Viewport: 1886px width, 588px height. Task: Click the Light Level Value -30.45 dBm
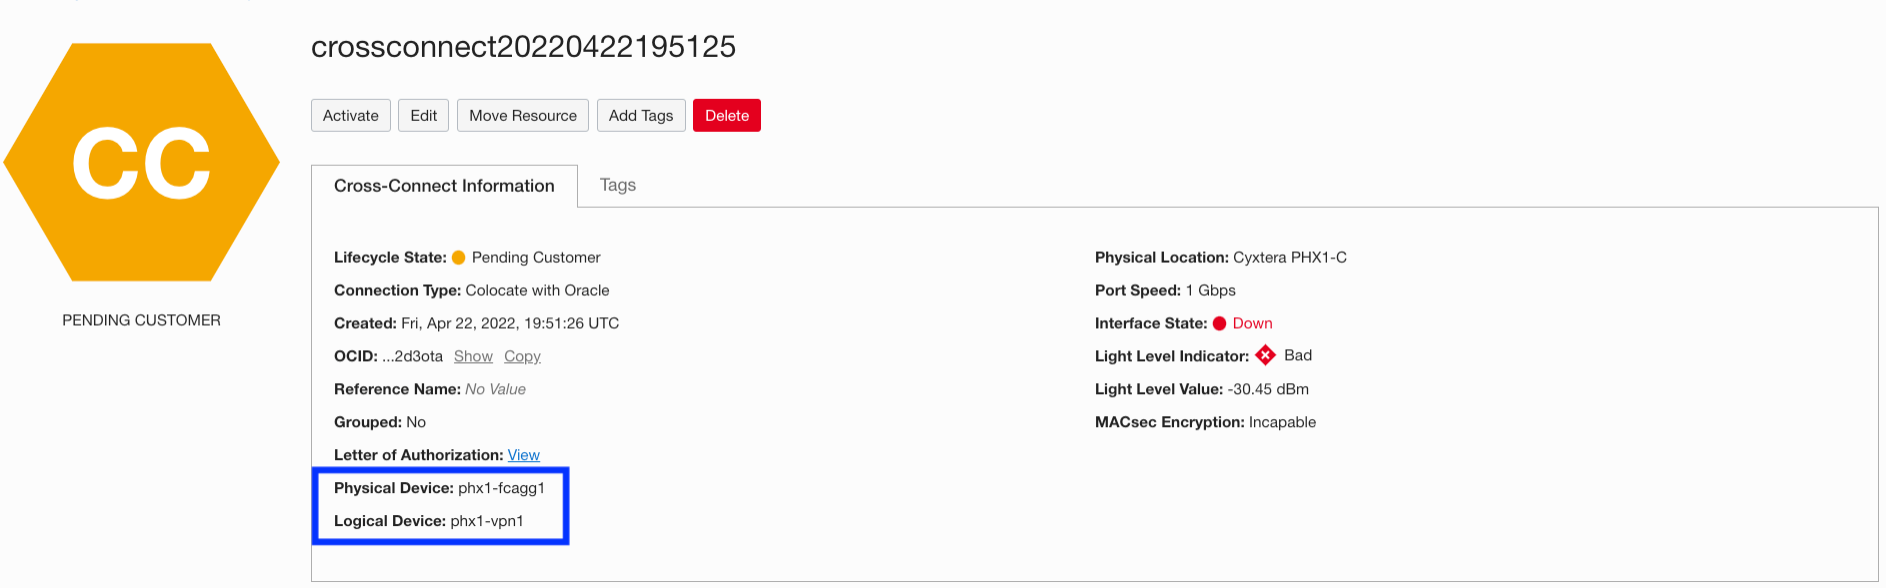click(x=1268, y=390)
